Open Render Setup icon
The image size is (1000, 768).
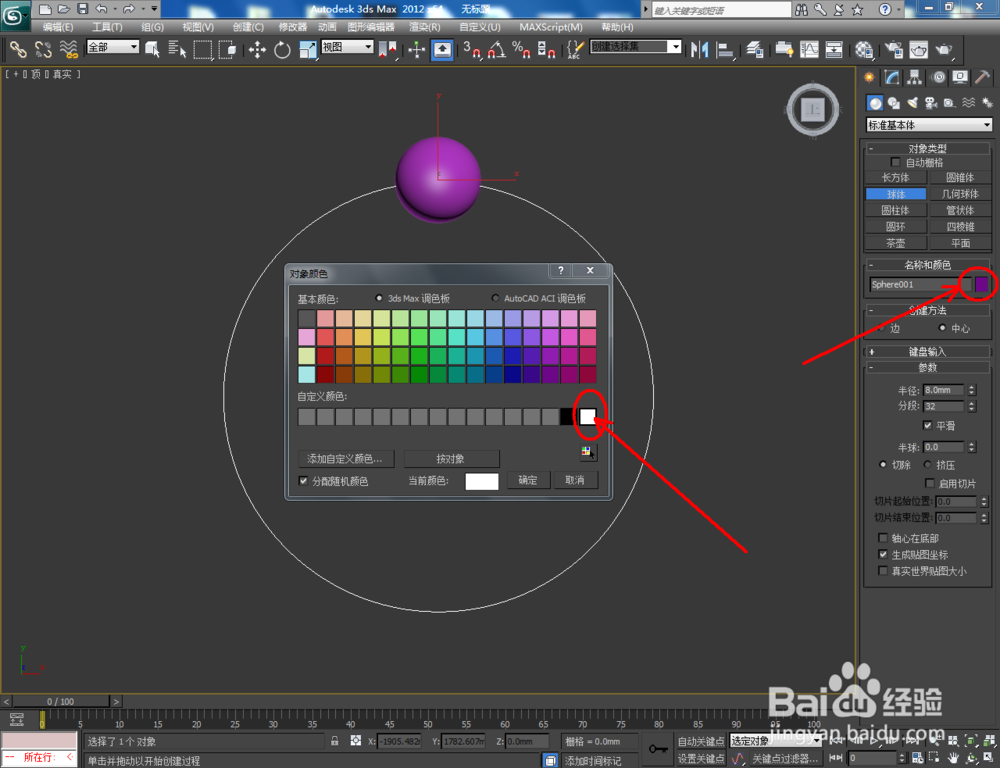tap(894, 49)
